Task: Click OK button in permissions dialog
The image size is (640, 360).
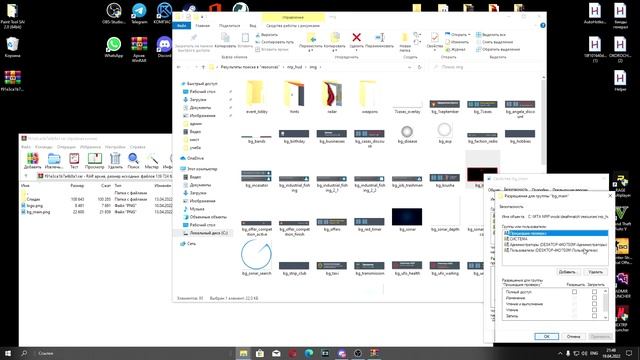Action: 546,336
